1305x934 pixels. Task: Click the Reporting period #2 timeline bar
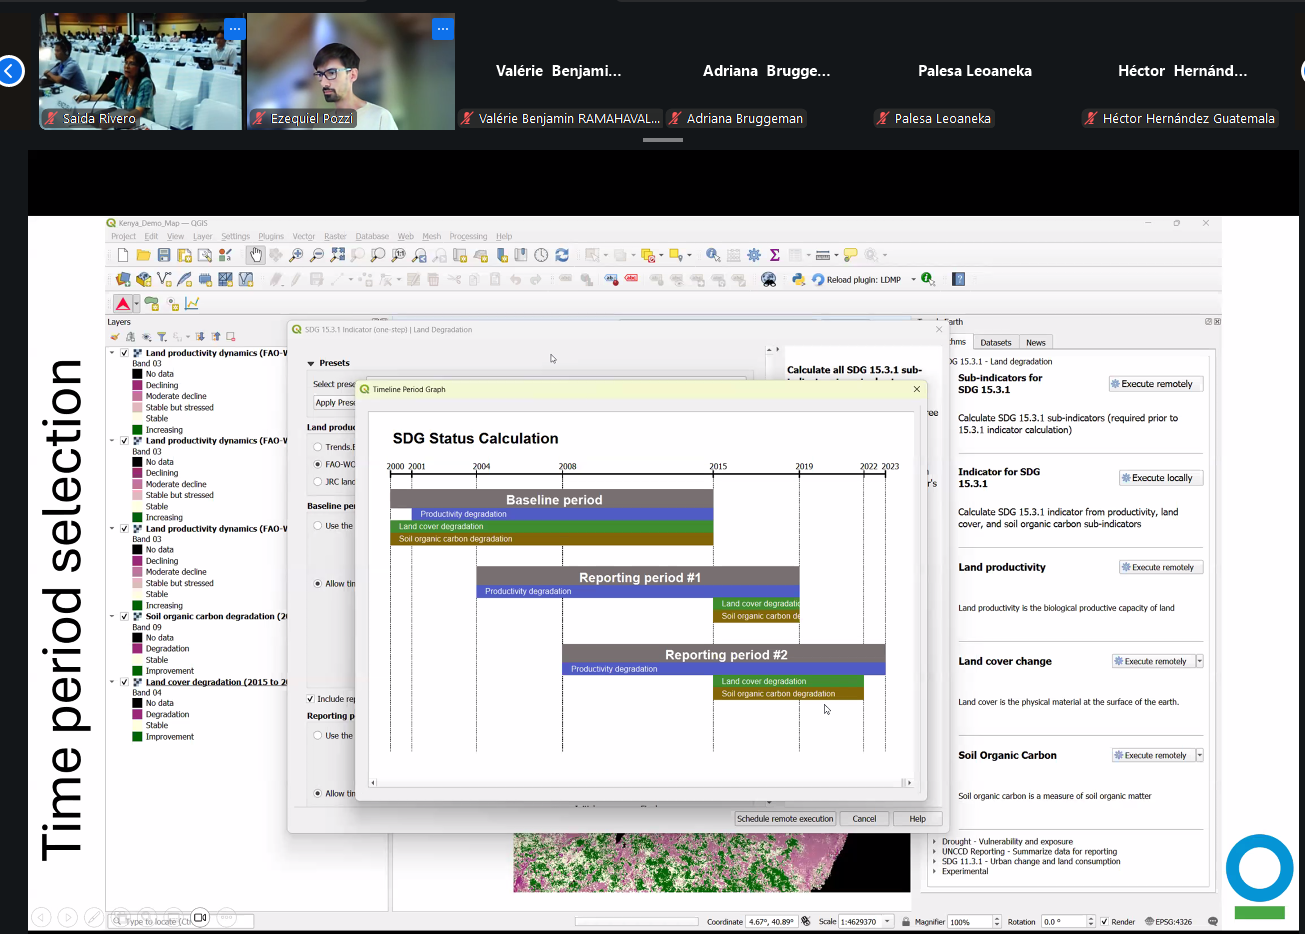[725, 655]
